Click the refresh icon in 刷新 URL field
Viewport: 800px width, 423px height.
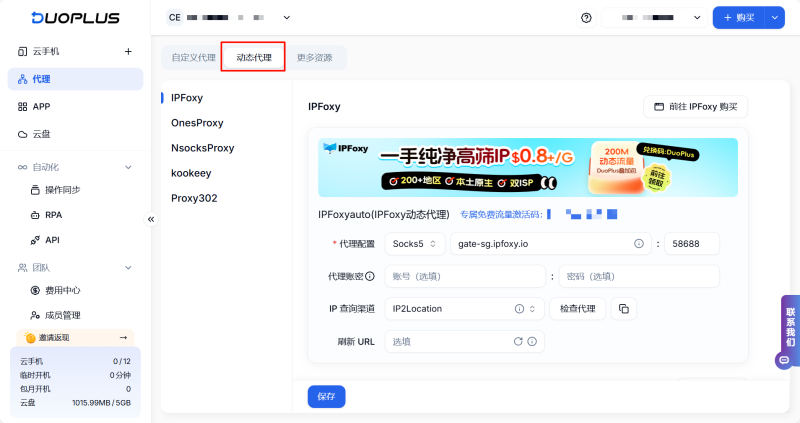[518, 342]
